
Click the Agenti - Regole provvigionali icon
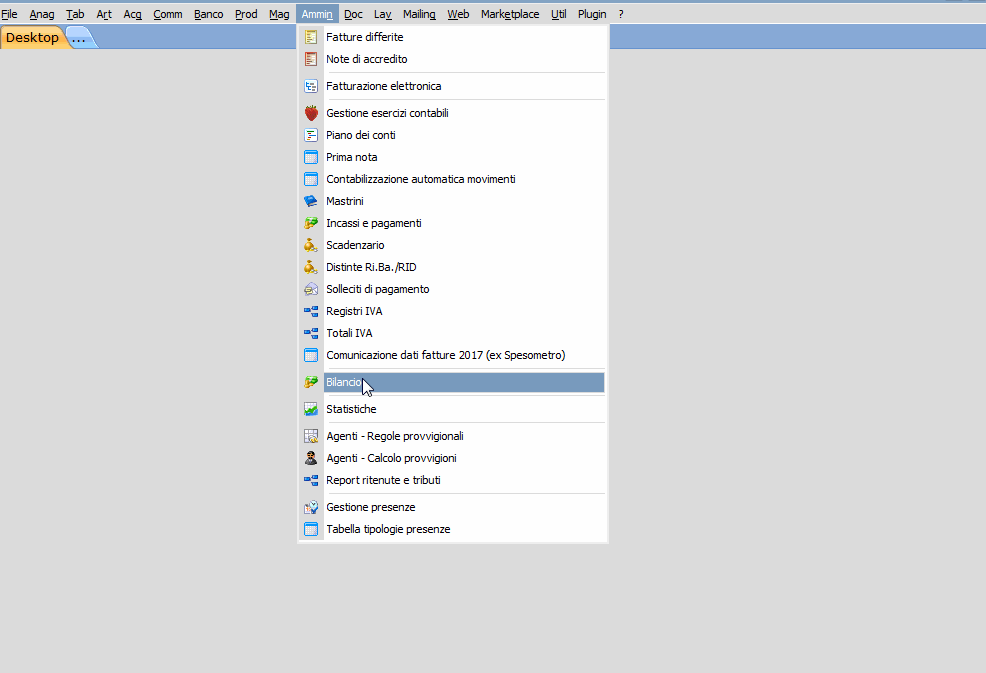311,437
